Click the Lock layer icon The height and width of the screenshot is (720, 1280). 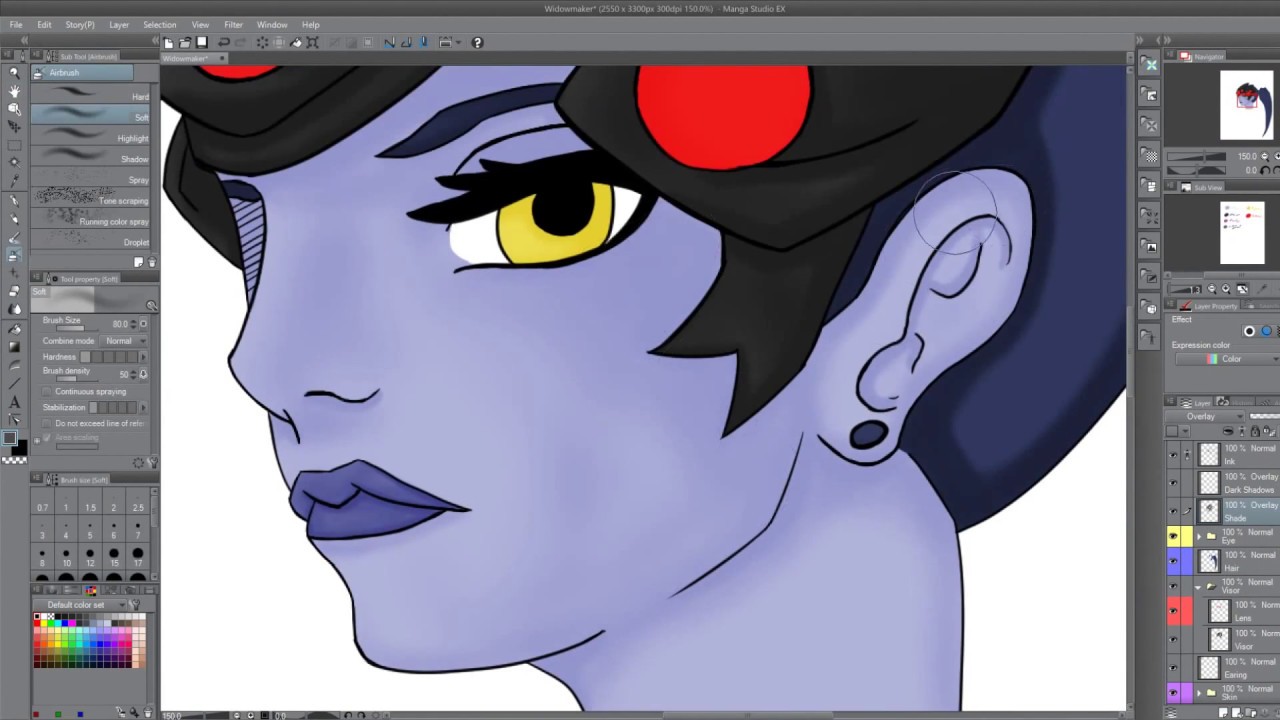pyautogui.click(x=1256, y=431)
